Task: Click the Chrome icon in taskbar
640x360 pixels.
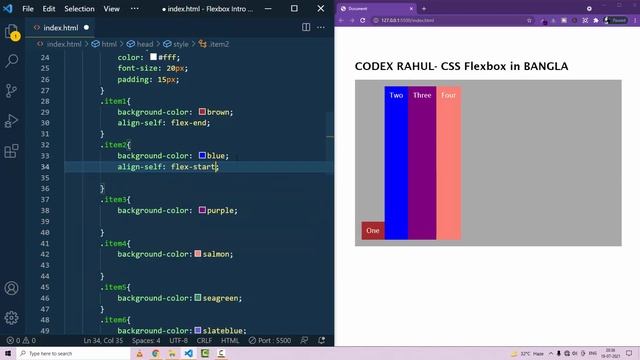Action: [x=156, y=353]
